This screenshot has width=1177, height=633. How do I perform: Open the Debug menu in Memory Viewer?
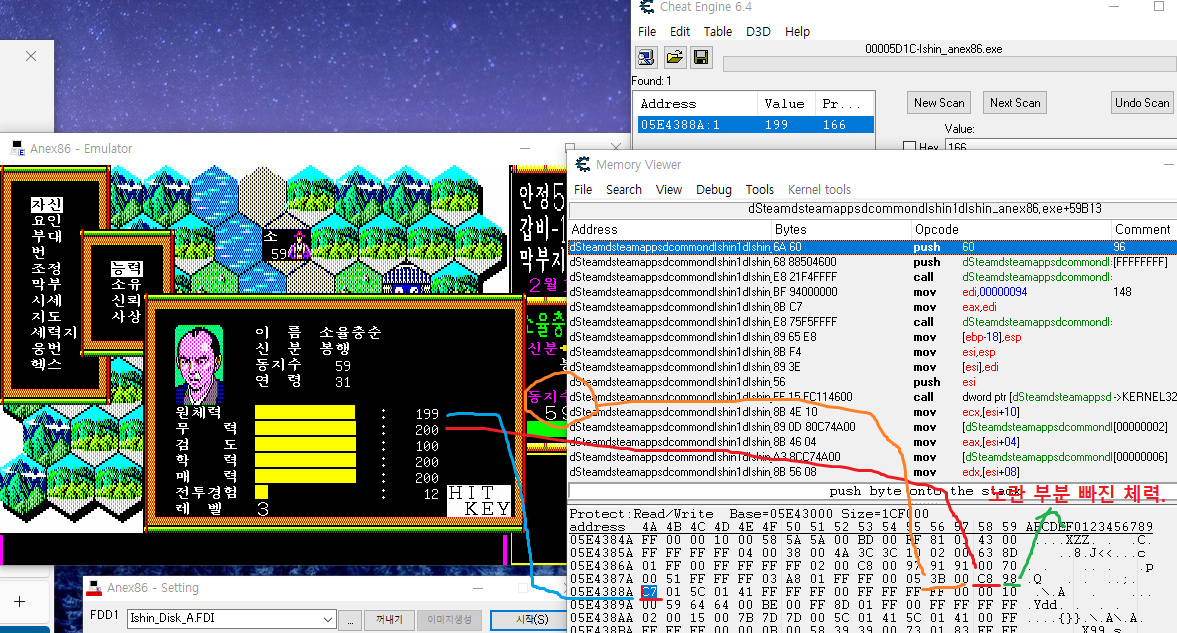point(714,190)
